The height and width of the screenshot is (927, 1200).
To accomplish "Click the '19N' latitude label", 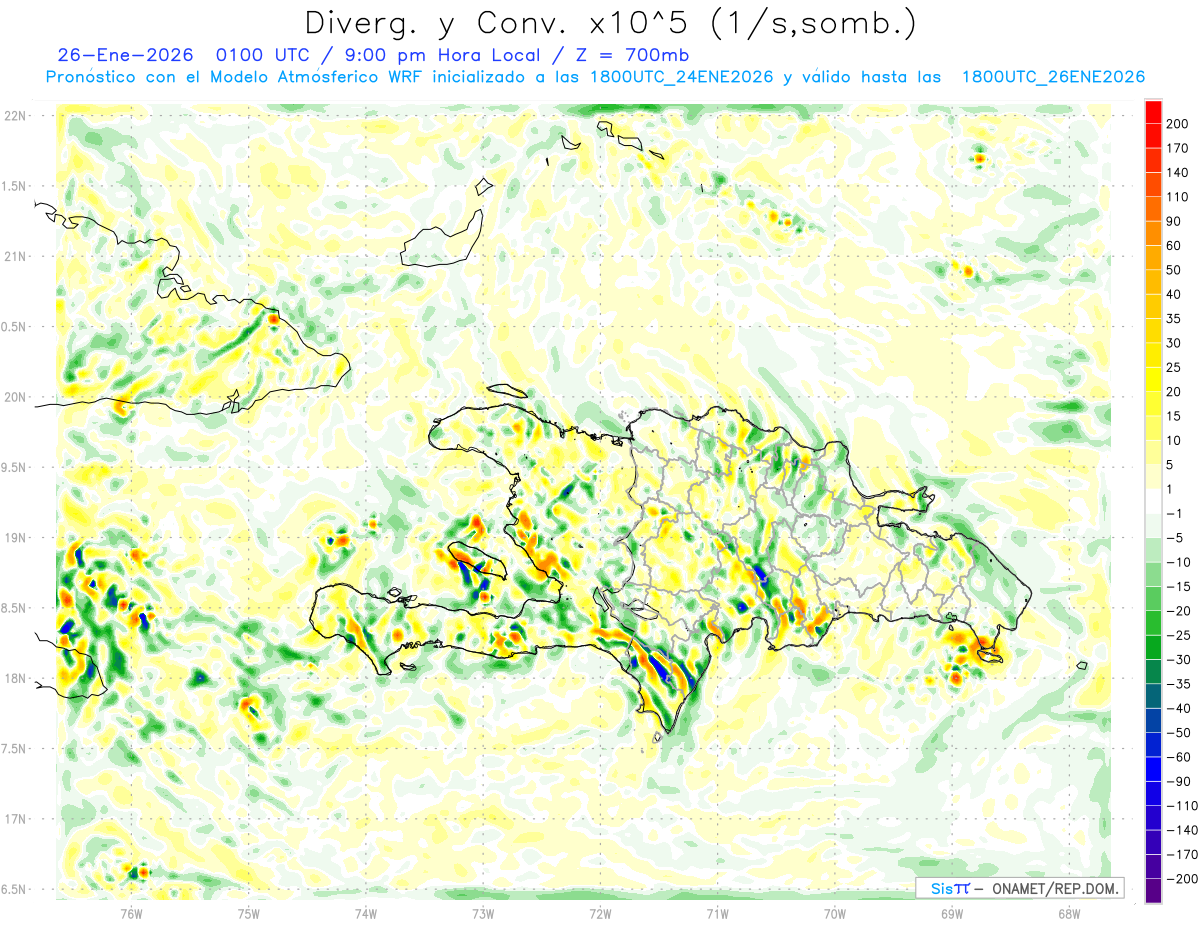I will tap(15, 538).
